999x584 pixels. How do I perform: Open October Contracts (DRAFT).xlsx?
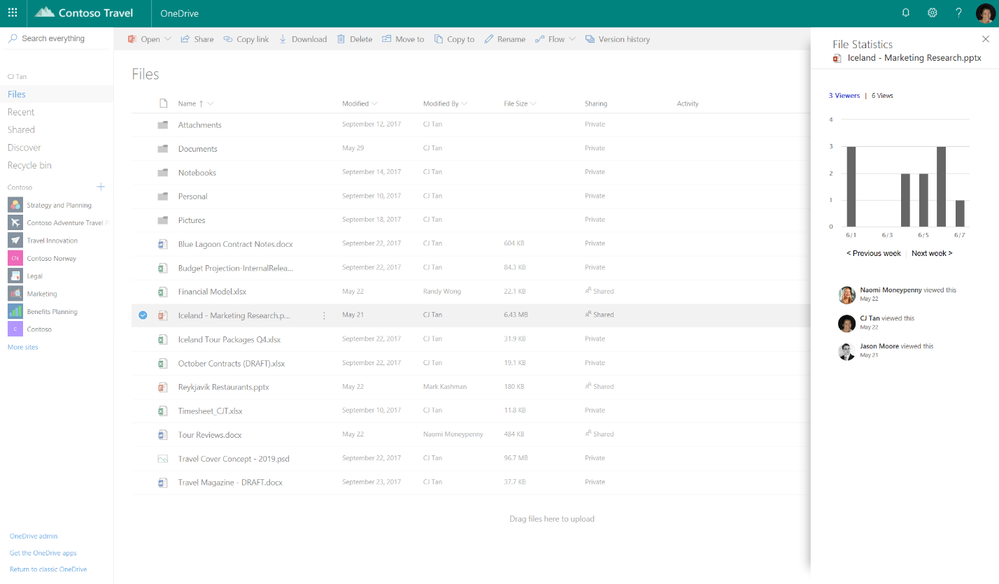pos(231,364)
